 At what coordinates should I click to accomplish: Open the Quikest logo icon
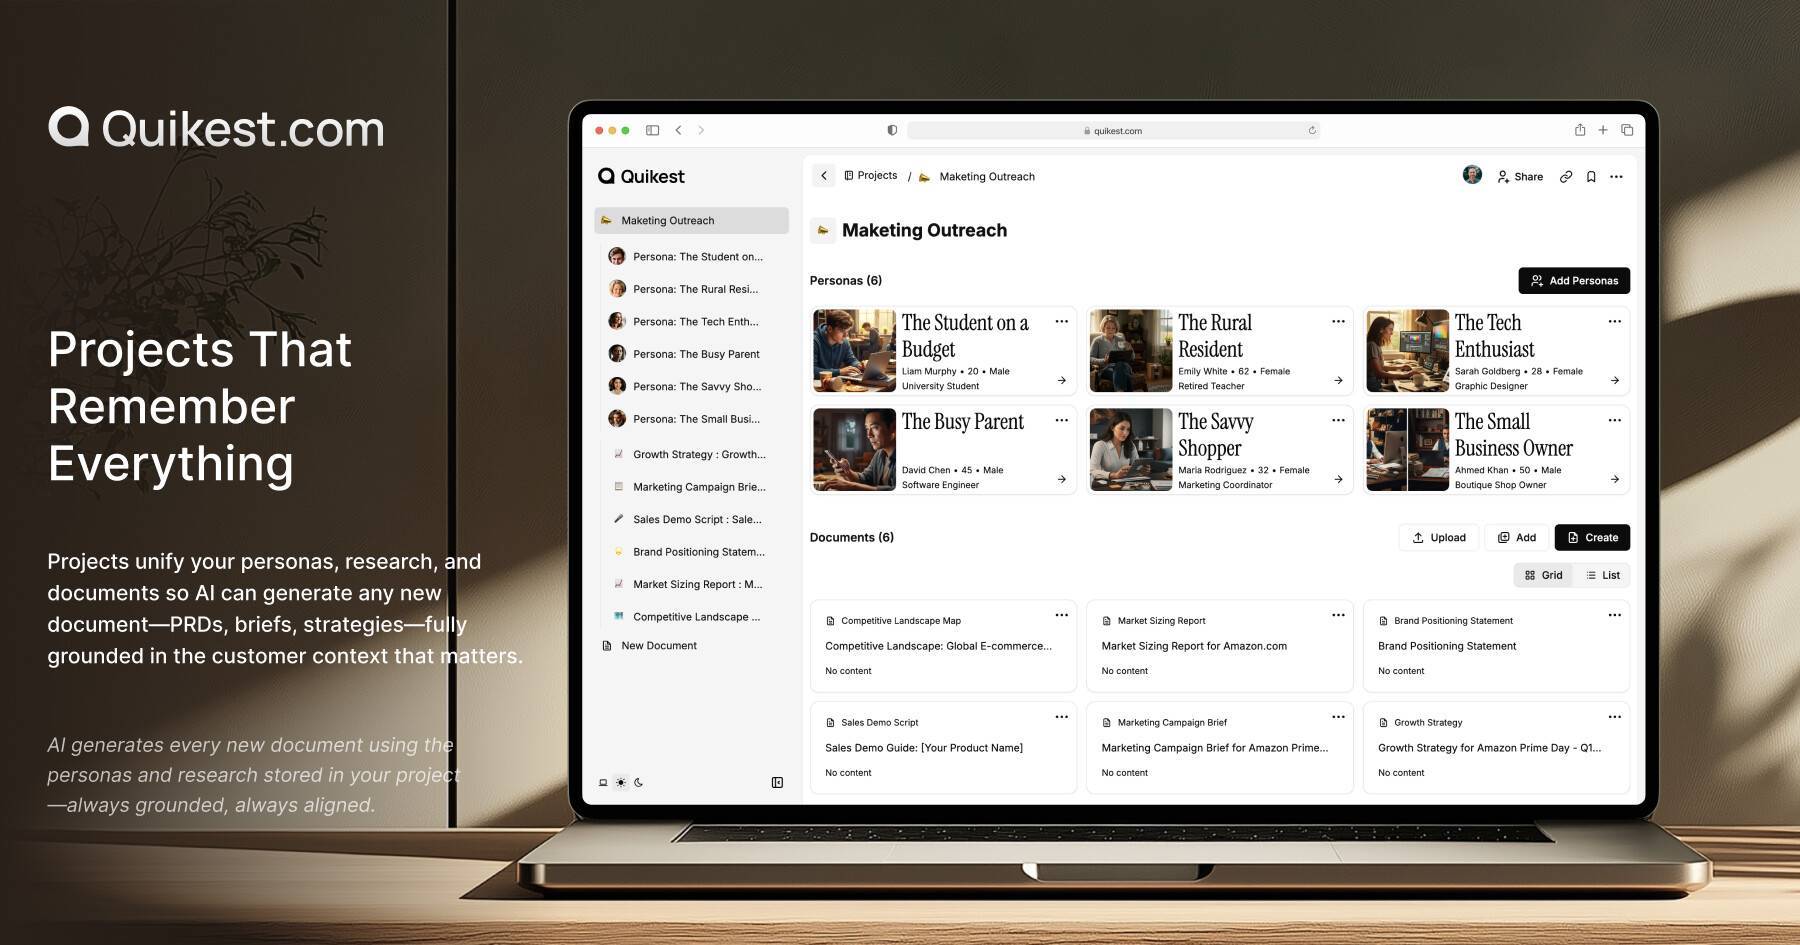click(607, 176)
